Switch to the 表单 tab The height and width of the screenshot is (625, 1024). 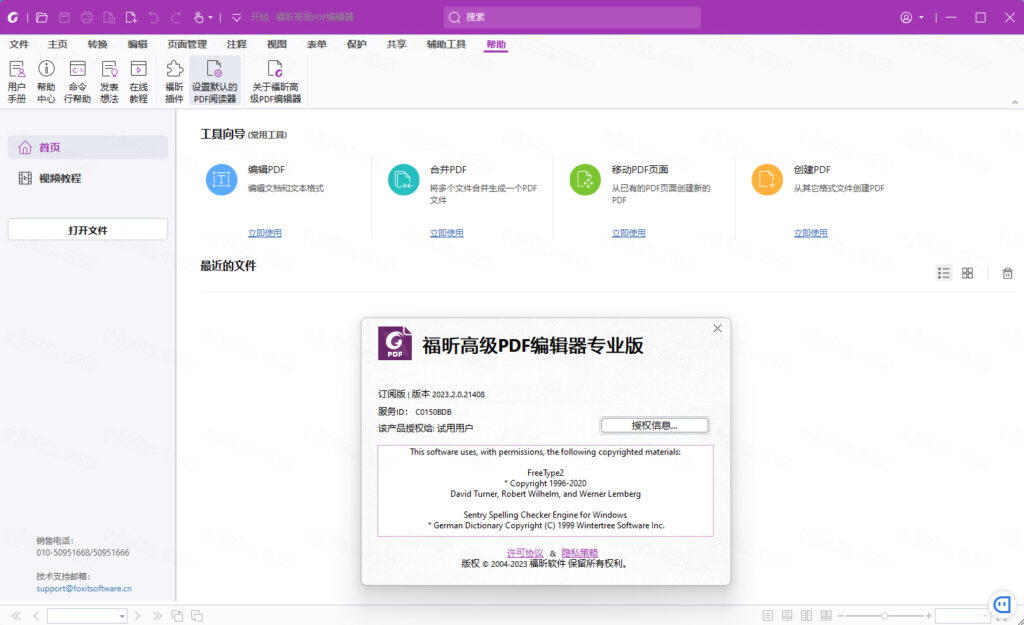tap(316, 44)
